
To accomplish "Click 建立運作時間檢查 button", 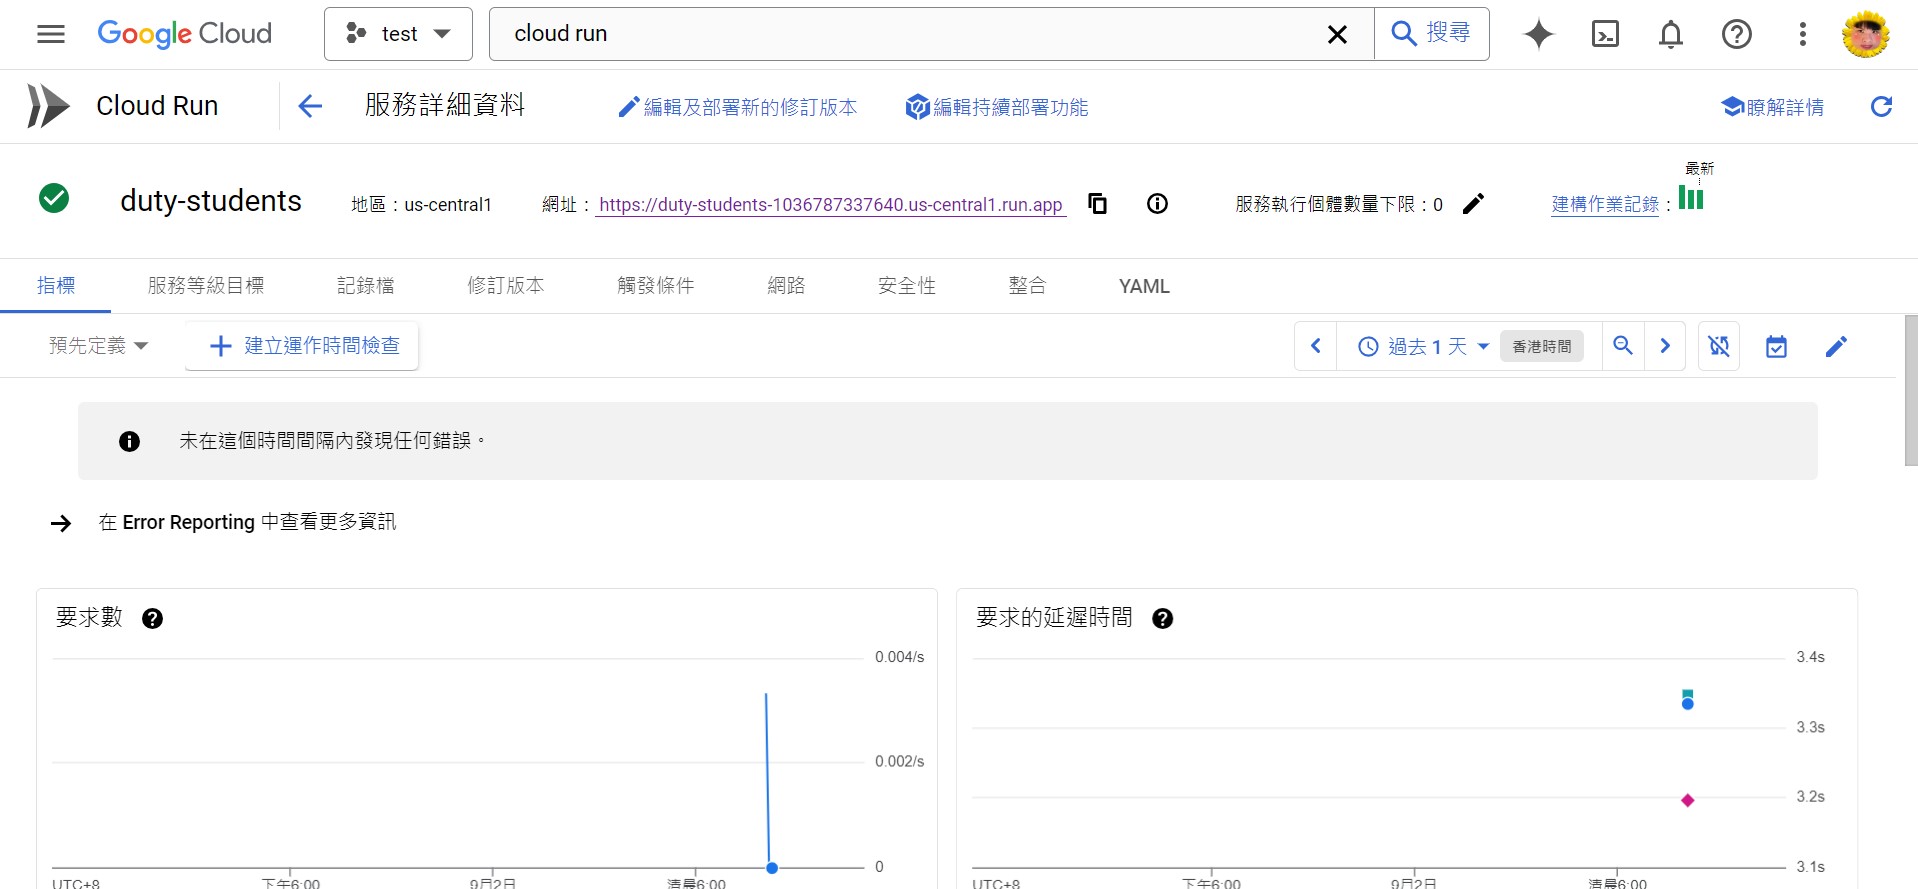I will tap(302, 346).
